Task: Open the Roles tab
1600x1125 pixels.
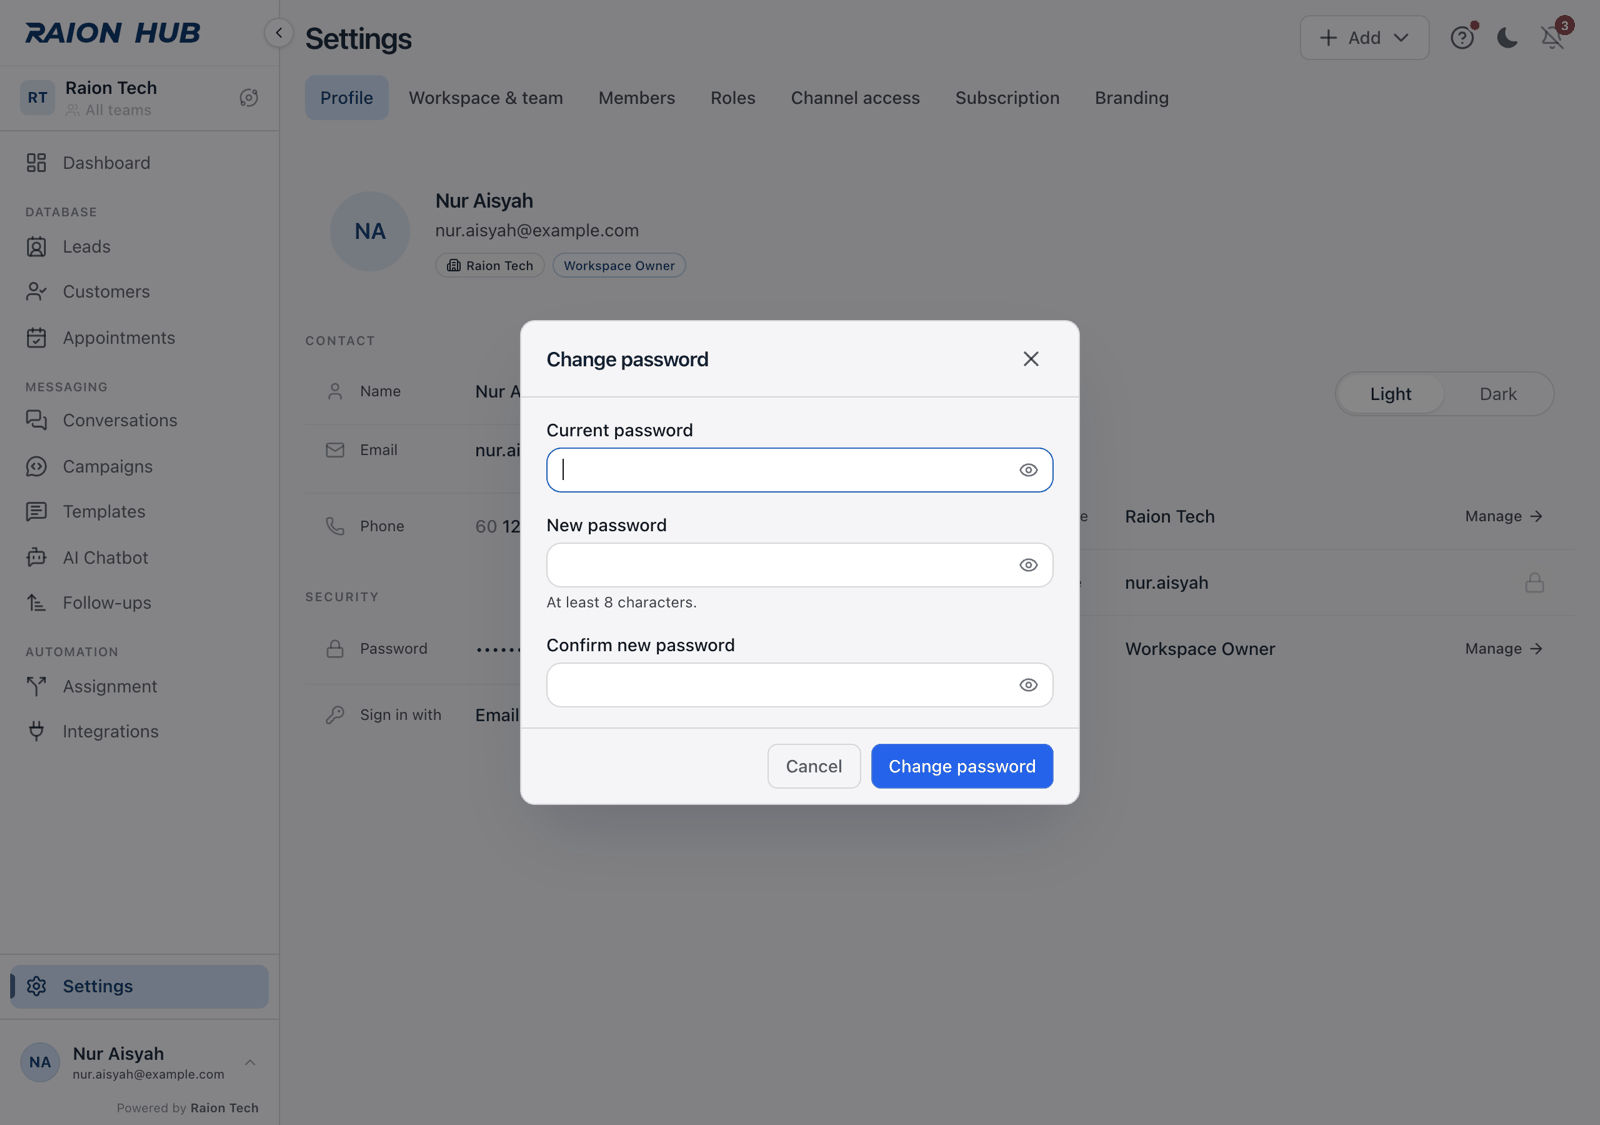Action: point(733,98)
